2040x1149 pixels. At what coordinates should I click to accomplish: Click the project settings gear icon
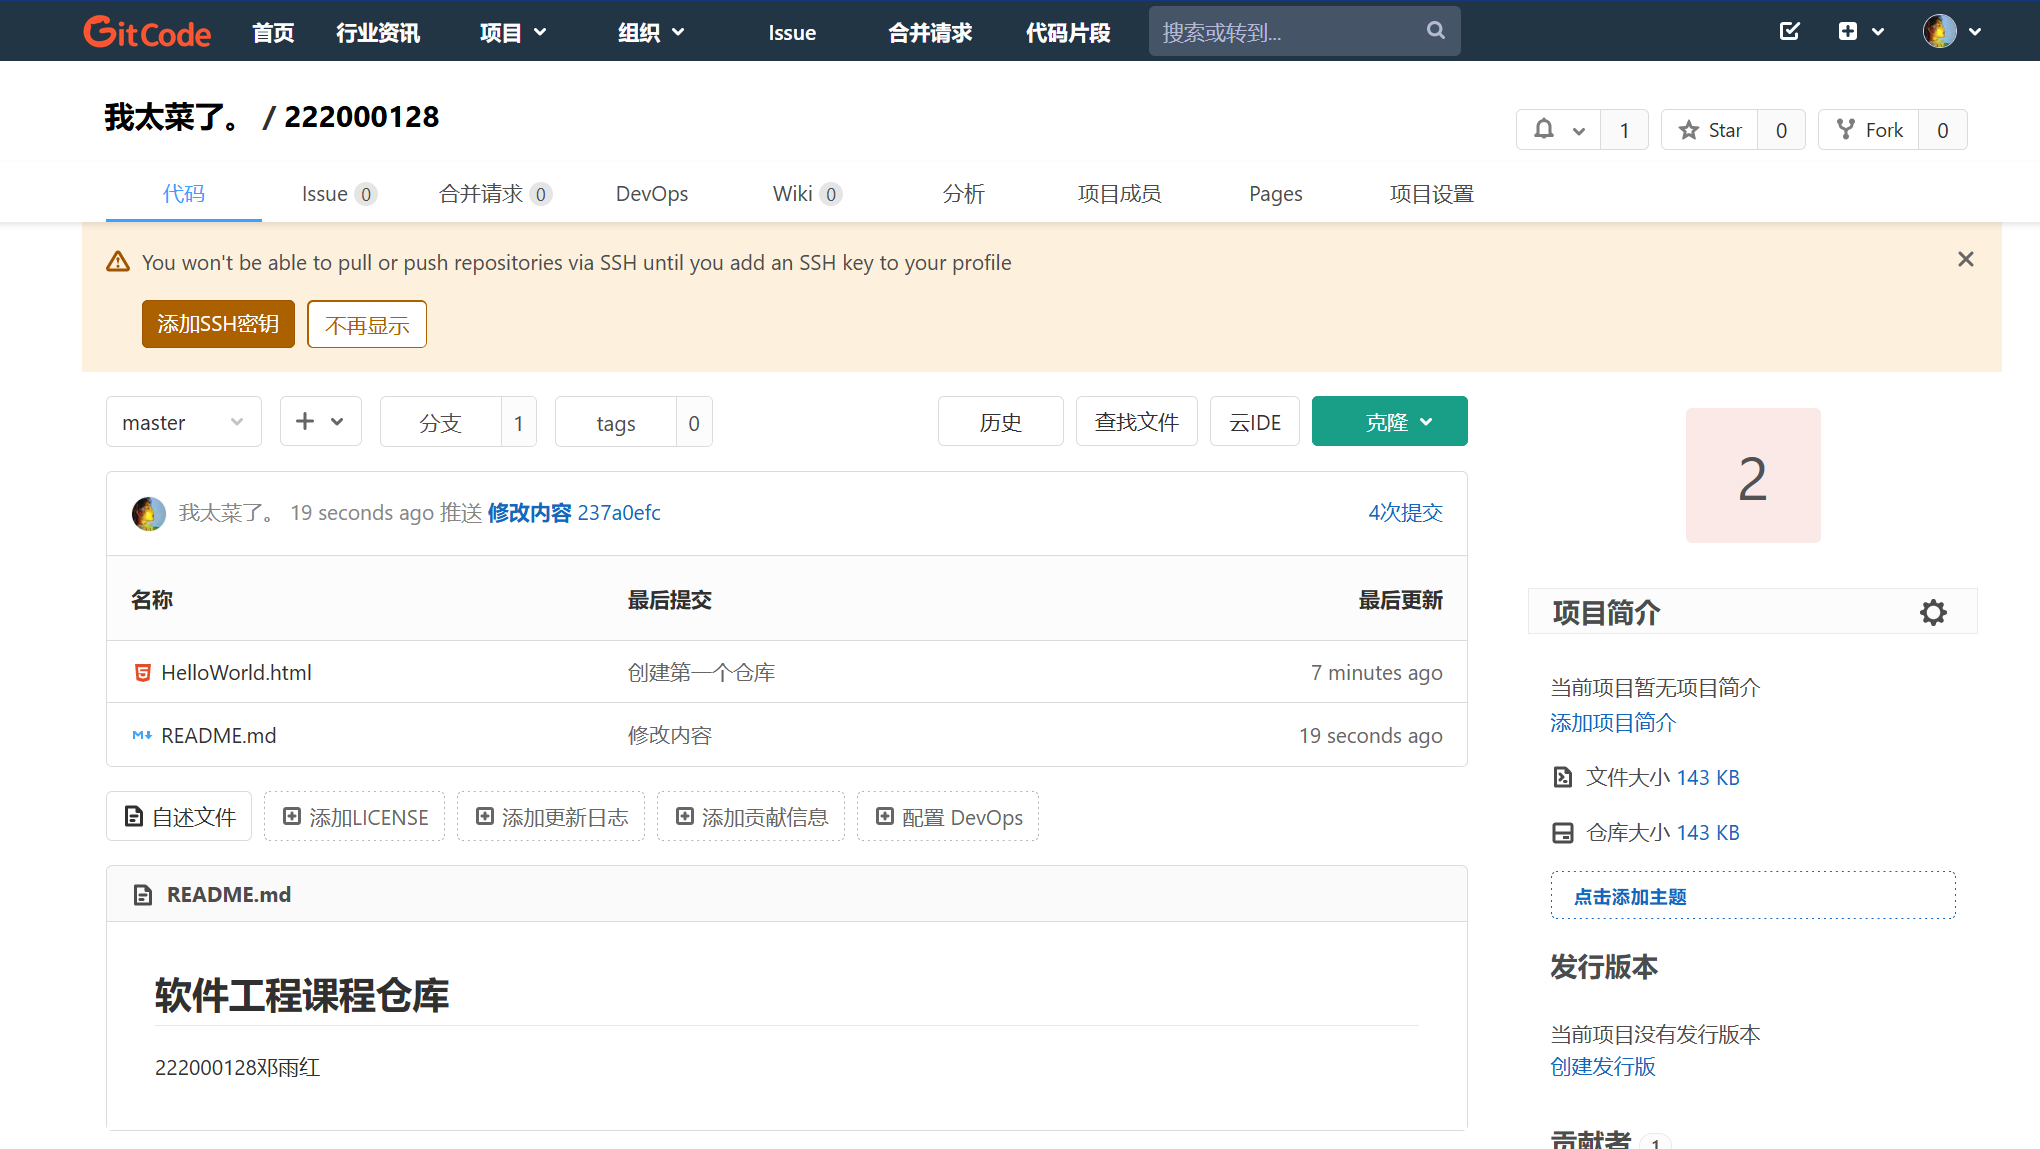(x=1933, y=612)
